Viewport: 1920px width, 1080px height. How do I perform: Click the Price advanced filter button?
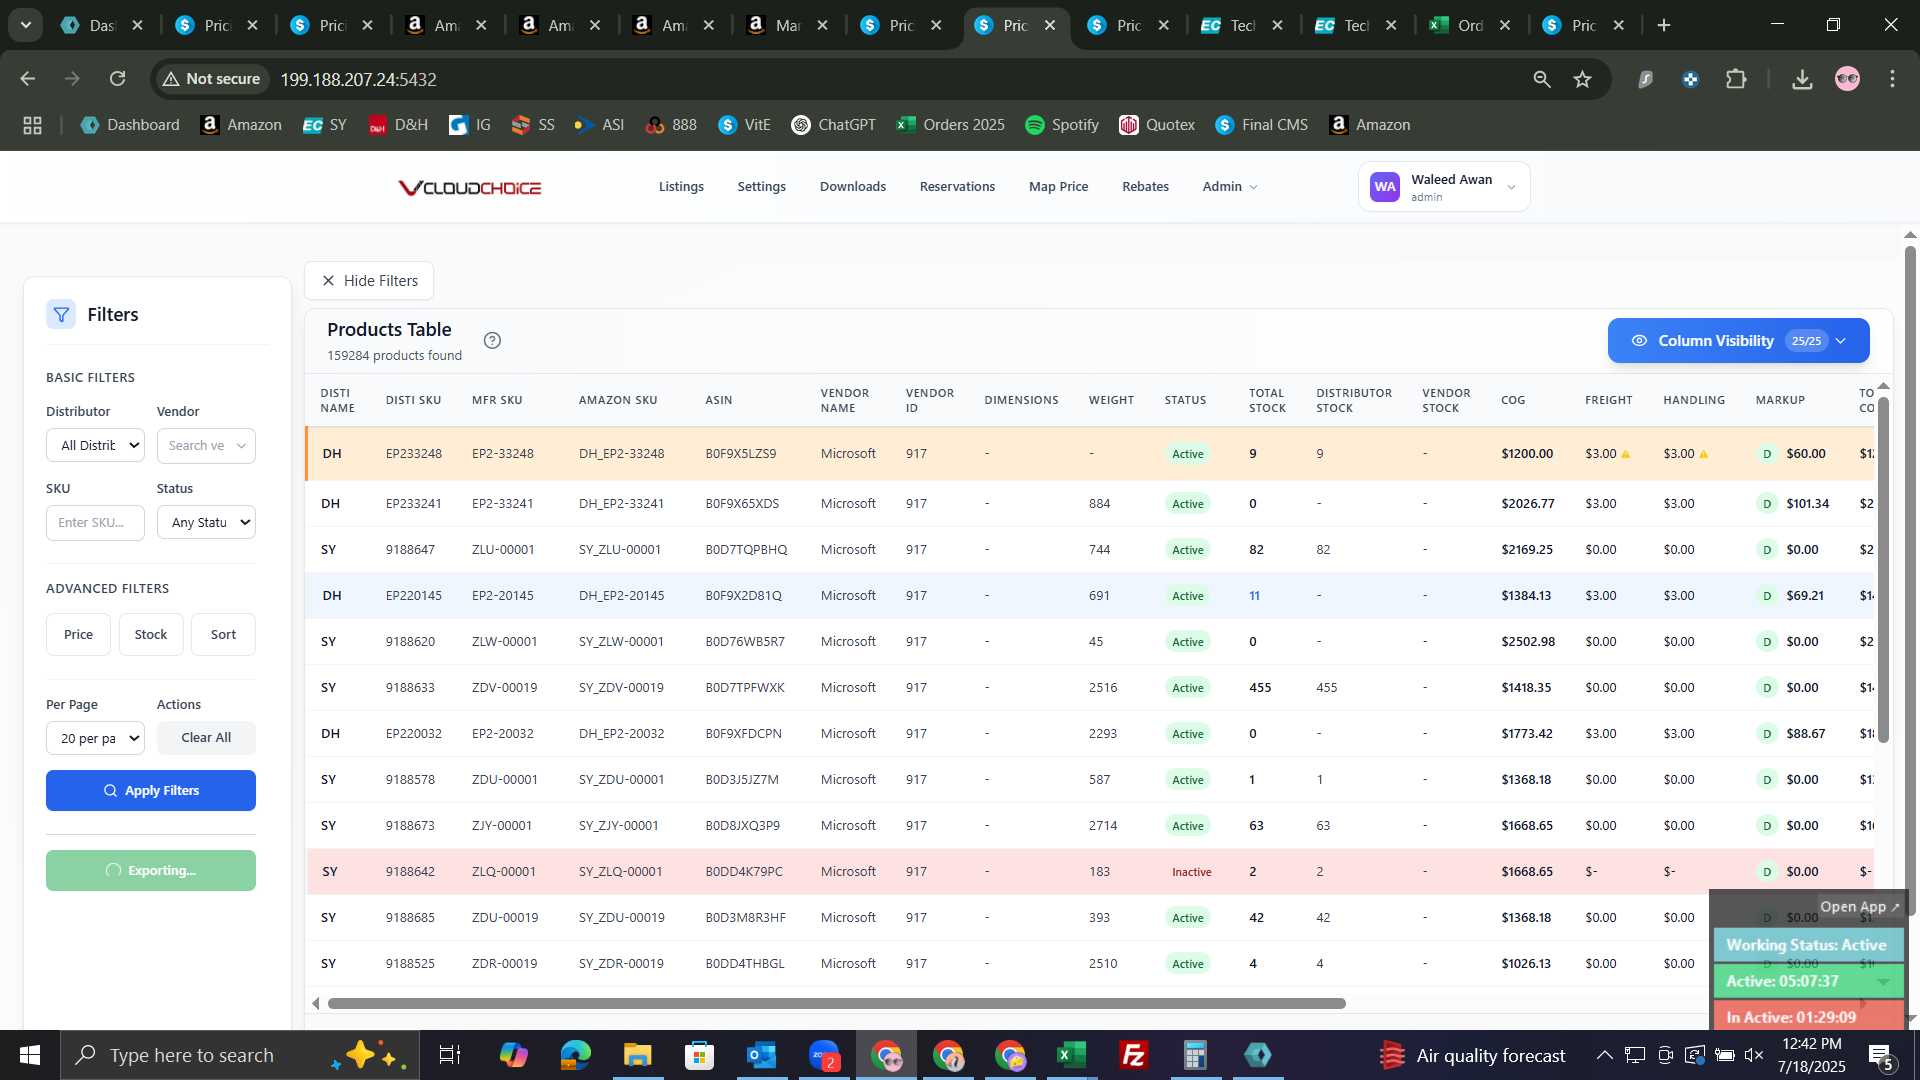pos(78,635)
